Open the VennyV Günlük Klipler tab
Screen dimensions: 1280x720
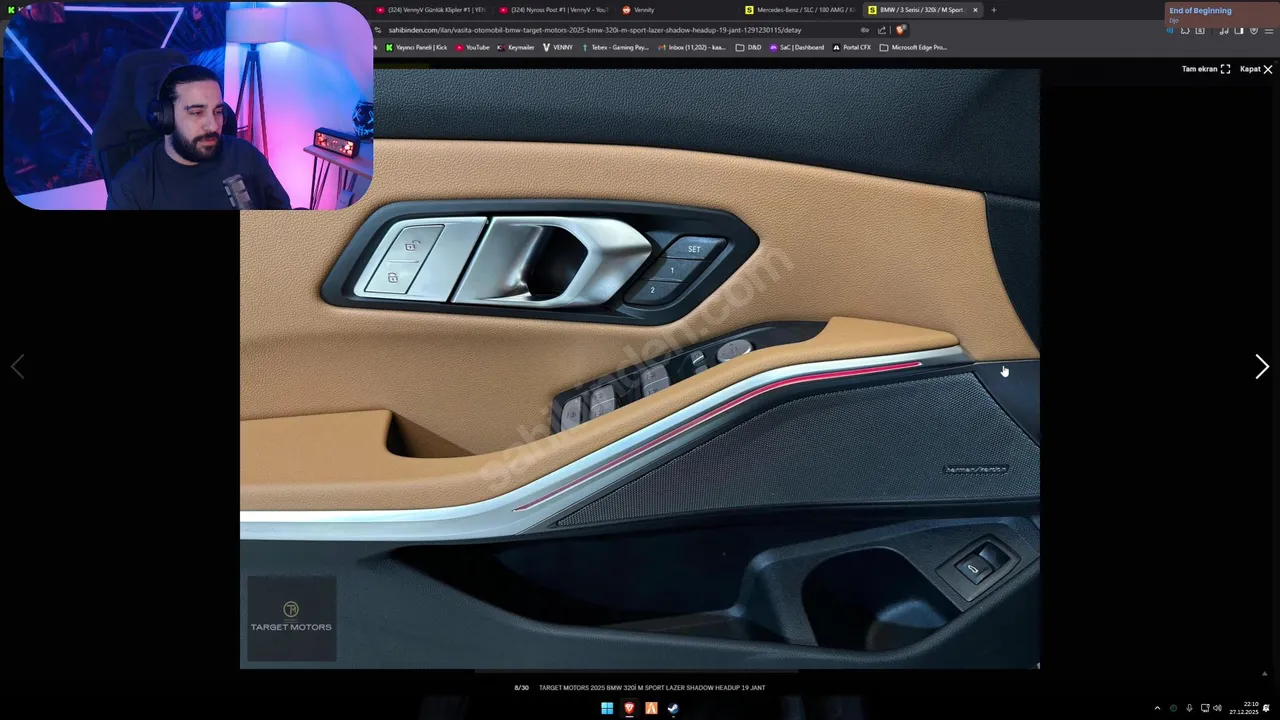click(430, 10)
